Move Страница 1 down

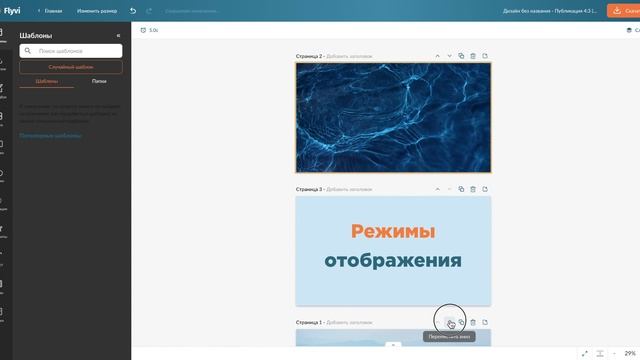click(x=449, y=322)
